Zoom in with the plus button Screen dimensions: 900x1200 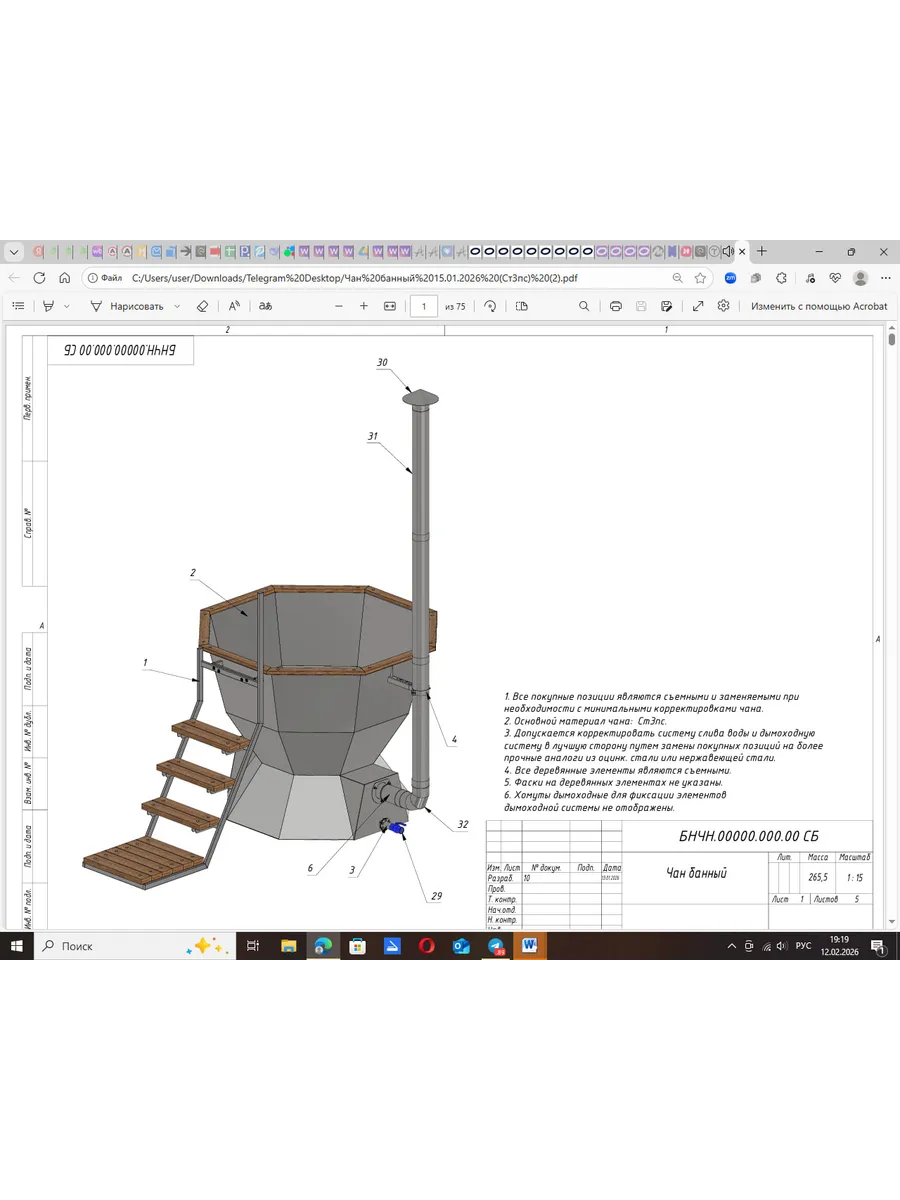click(x=364, y=306)
